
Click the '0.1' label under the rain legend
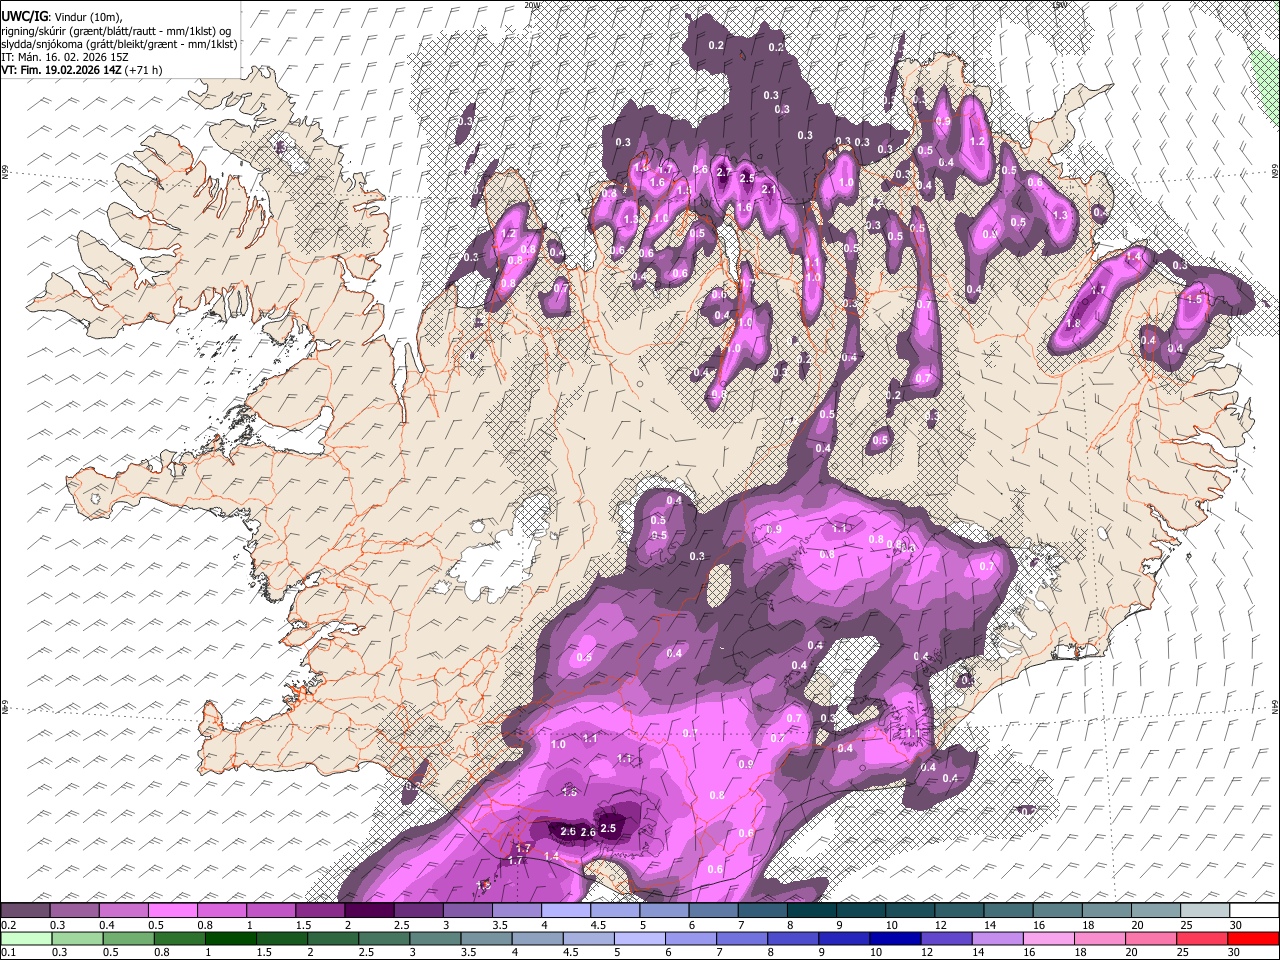8,952
